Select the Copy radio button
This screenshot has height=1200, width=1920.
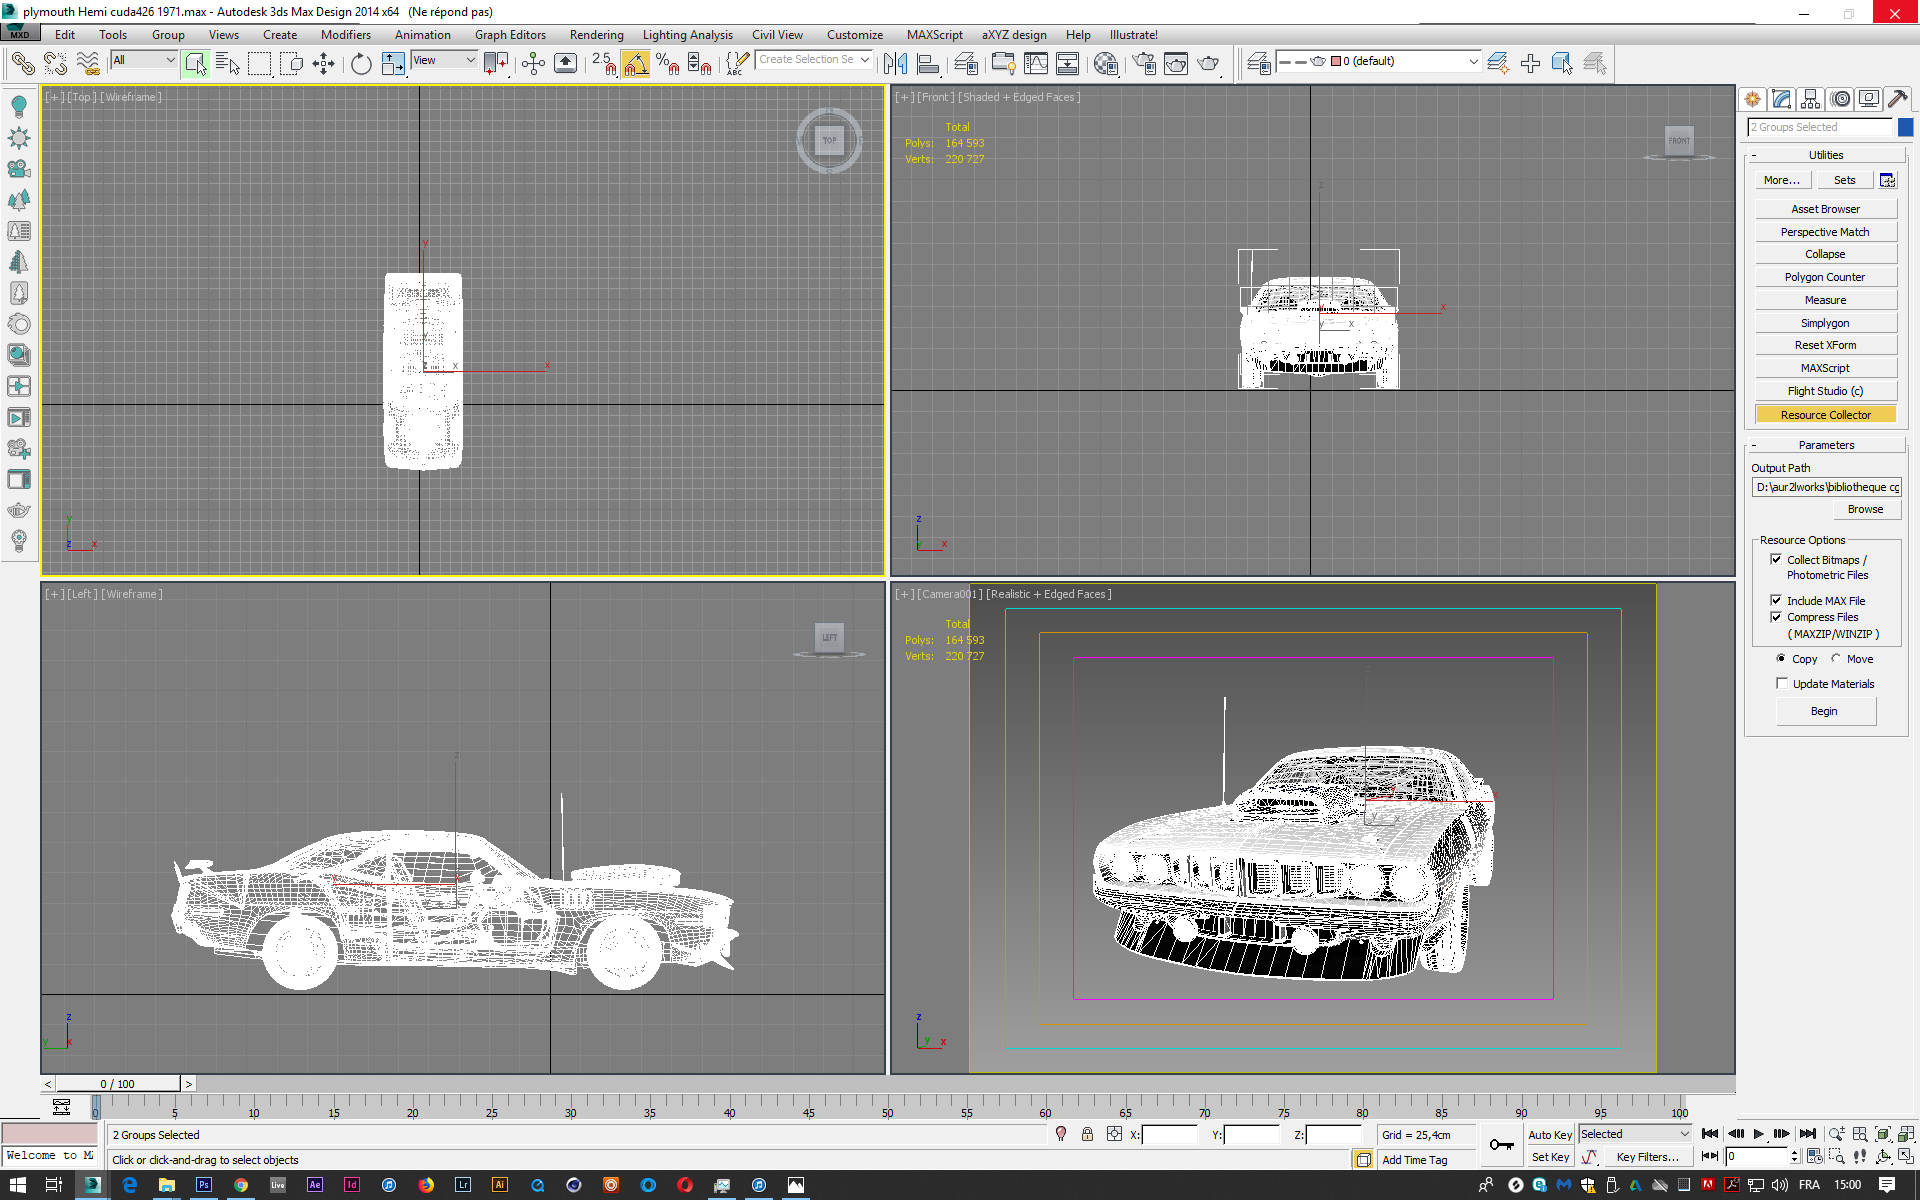click(x=1780, y=659)
